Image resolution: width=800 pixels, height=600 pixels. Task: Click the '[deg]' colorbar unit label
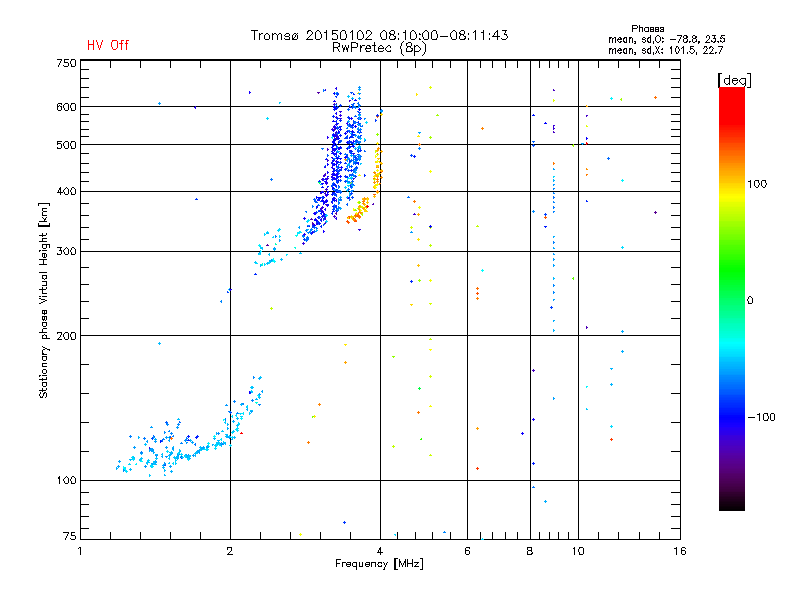tap(734, 80)
